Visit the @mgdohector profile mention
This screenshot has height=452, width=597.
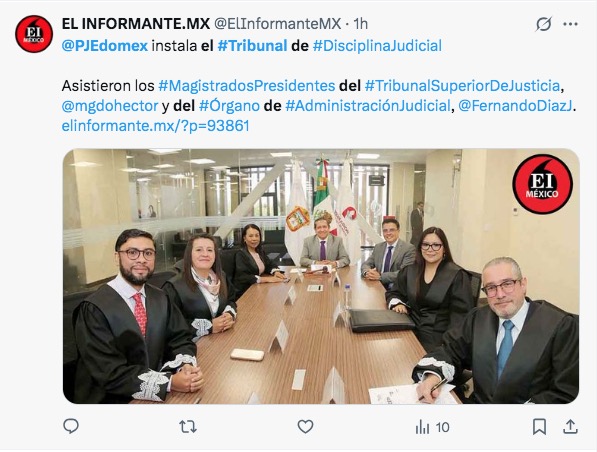click(x=110, y=106)
